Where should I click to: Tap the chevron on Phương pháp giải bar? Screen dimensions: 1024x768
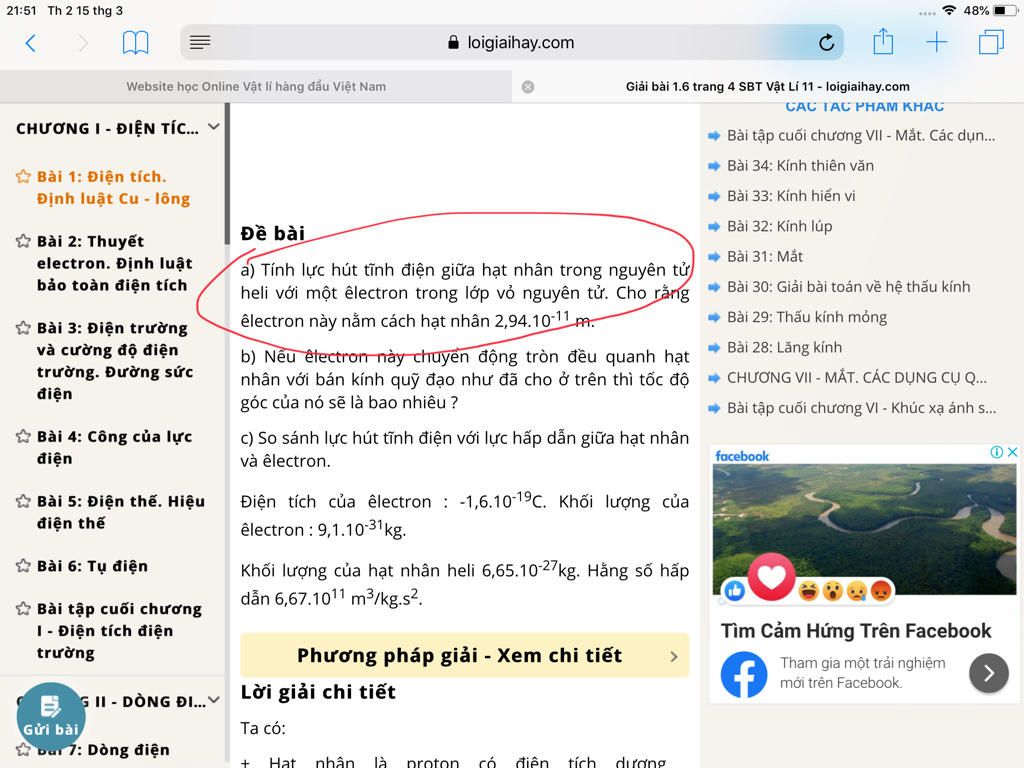(x=674, y=656)
